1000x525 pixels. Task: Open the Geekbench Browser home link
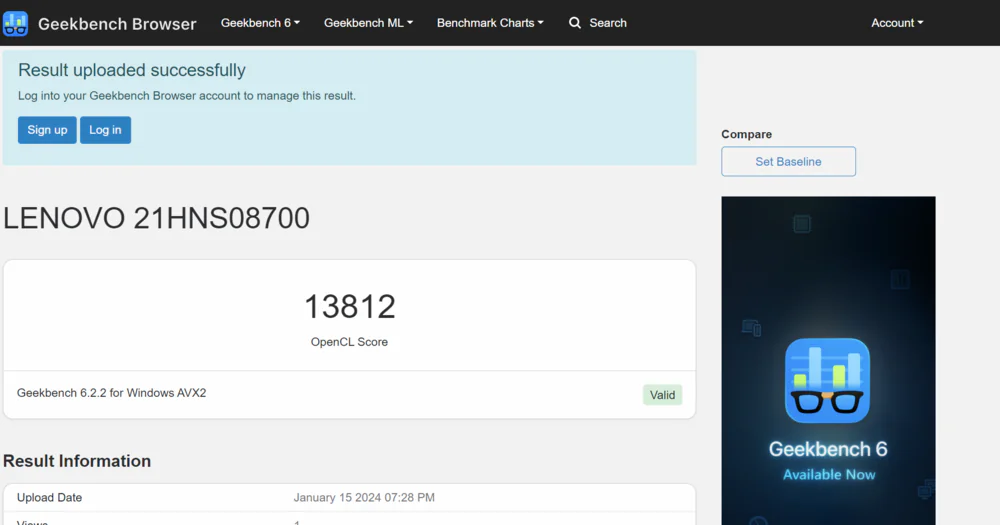(117, 24)
